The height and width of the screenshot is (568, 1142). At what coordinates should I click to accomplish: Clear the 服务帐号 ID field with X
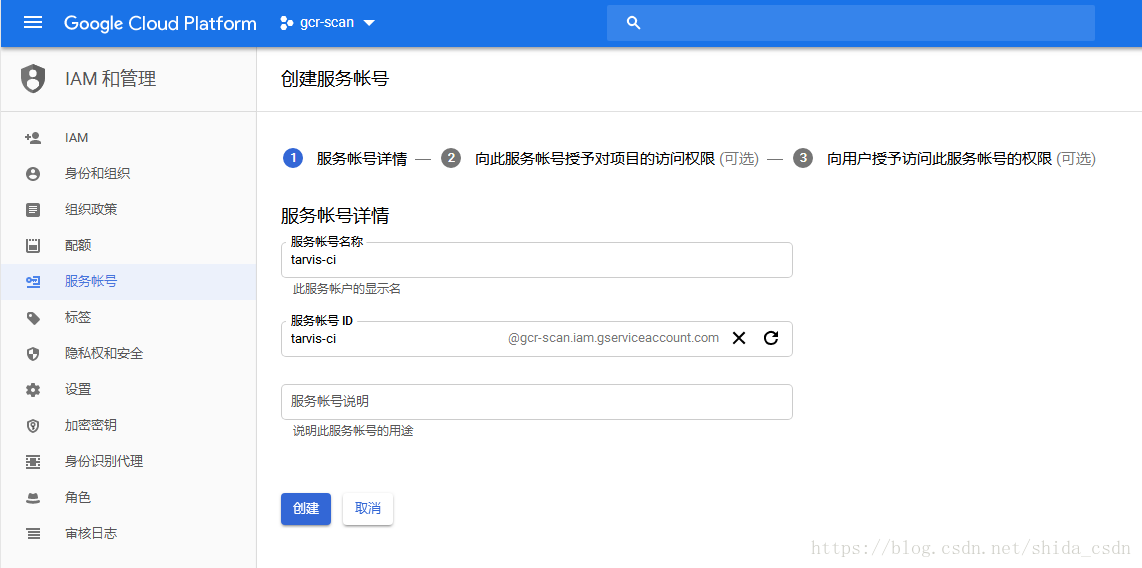[x=739, y=338]
